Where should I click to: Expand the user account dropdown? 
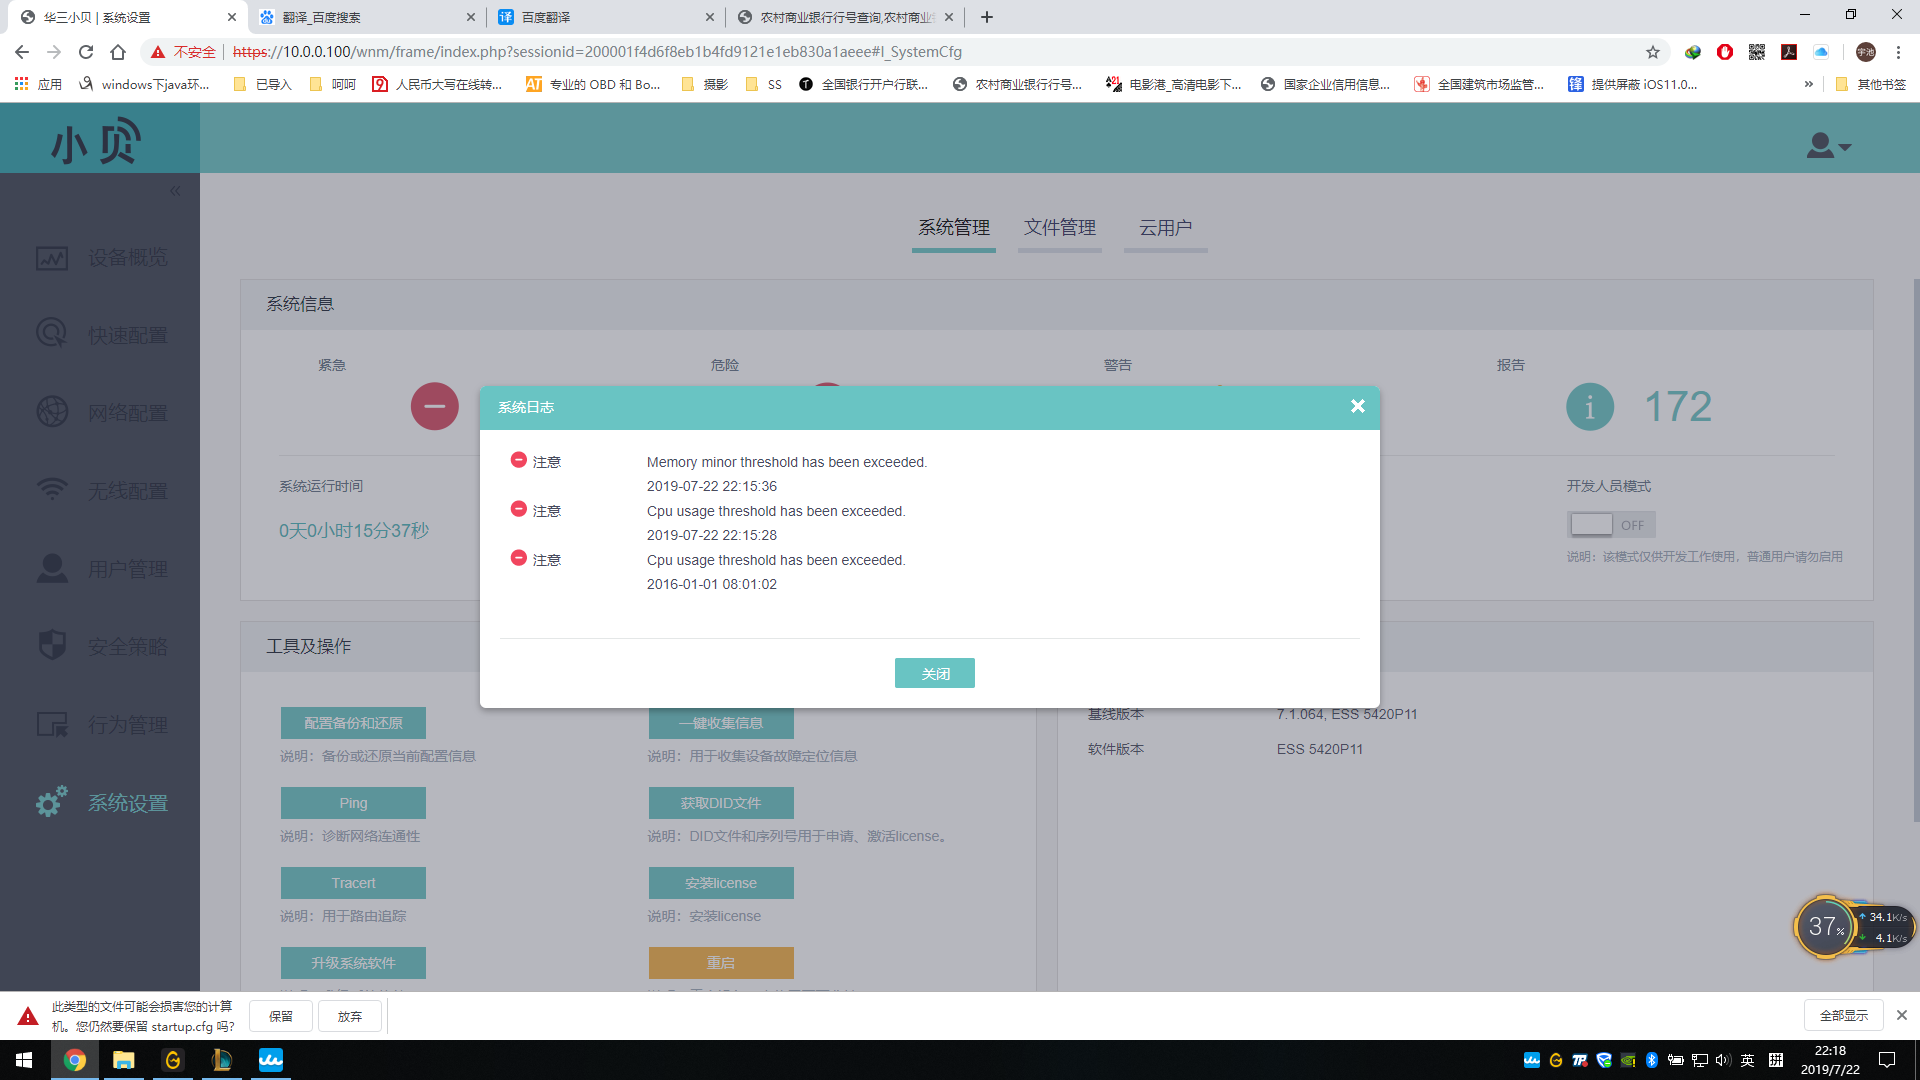(x=1828, y=146)
